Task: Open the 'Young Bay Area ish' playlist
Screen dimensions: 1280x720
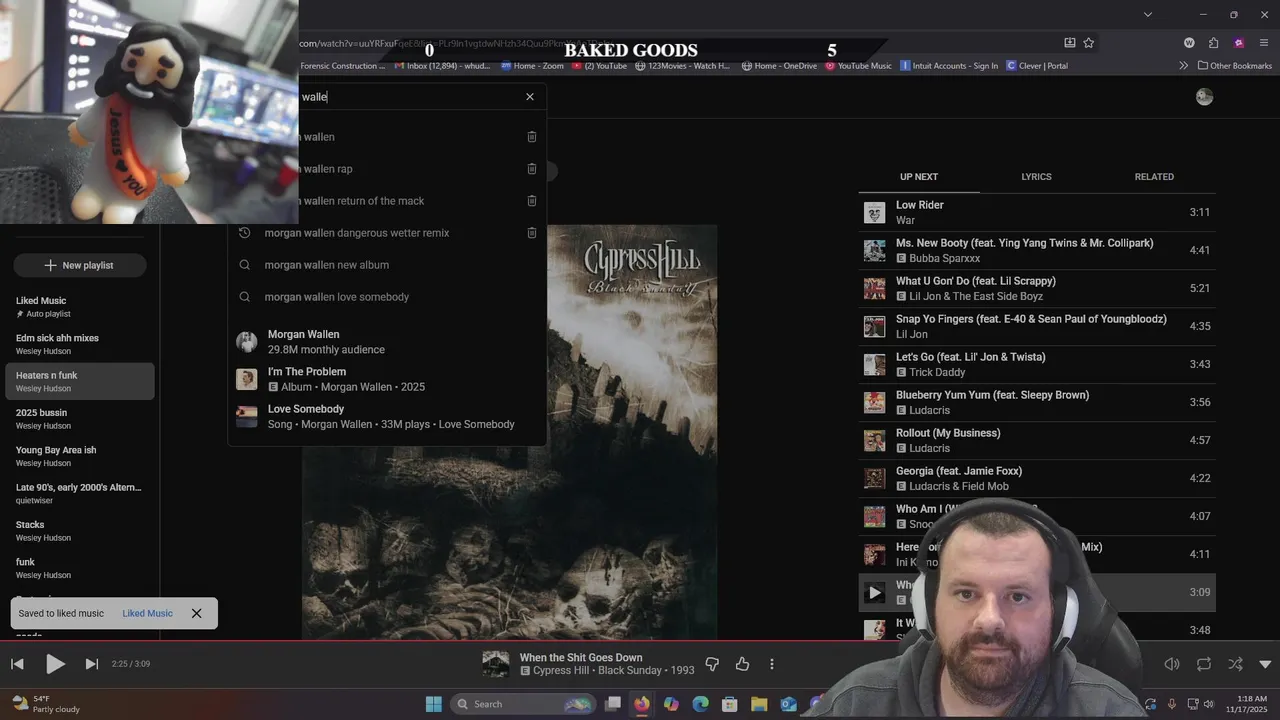Action: (x=80, y=456)
